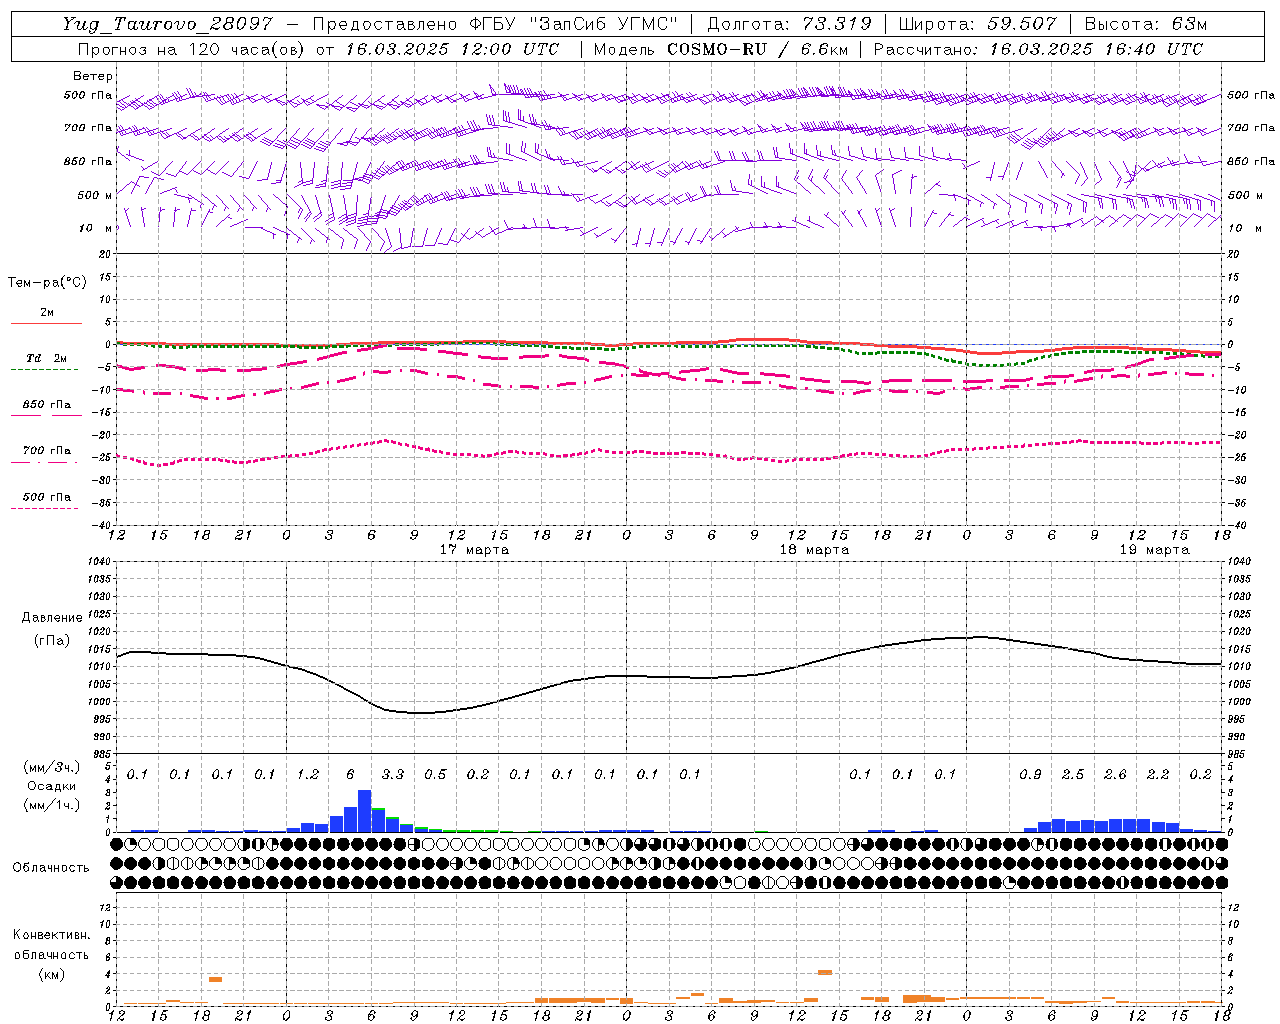Click the Широта: 59.507 value

click(977, 24)
